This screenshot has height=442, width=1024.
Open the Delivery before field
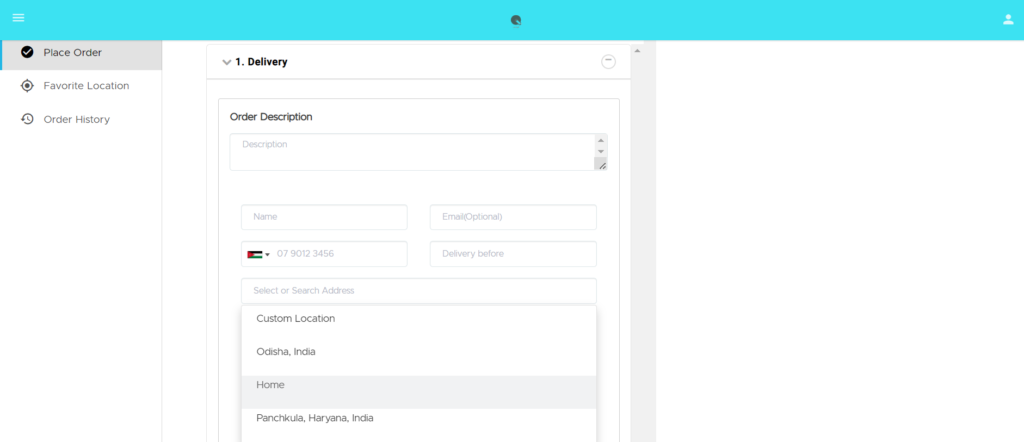[x=513, y=253]
